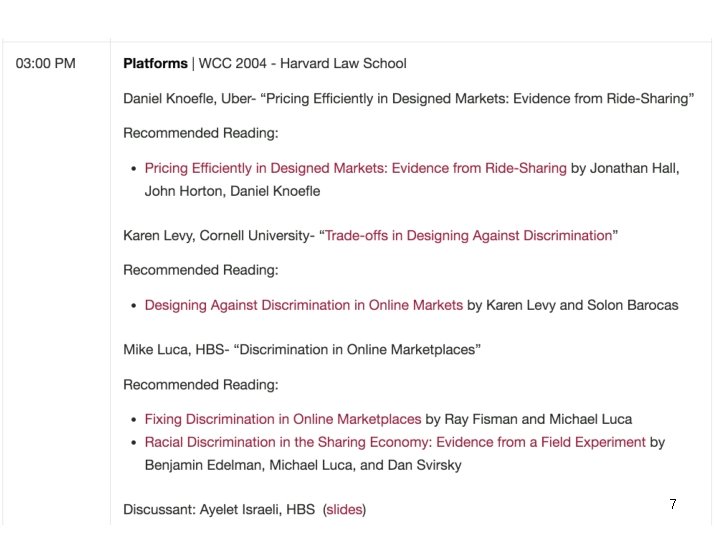Click 'Discussant: Ayelet Israeli, HBS' text
Screen dimensions: 720x540
220,510
